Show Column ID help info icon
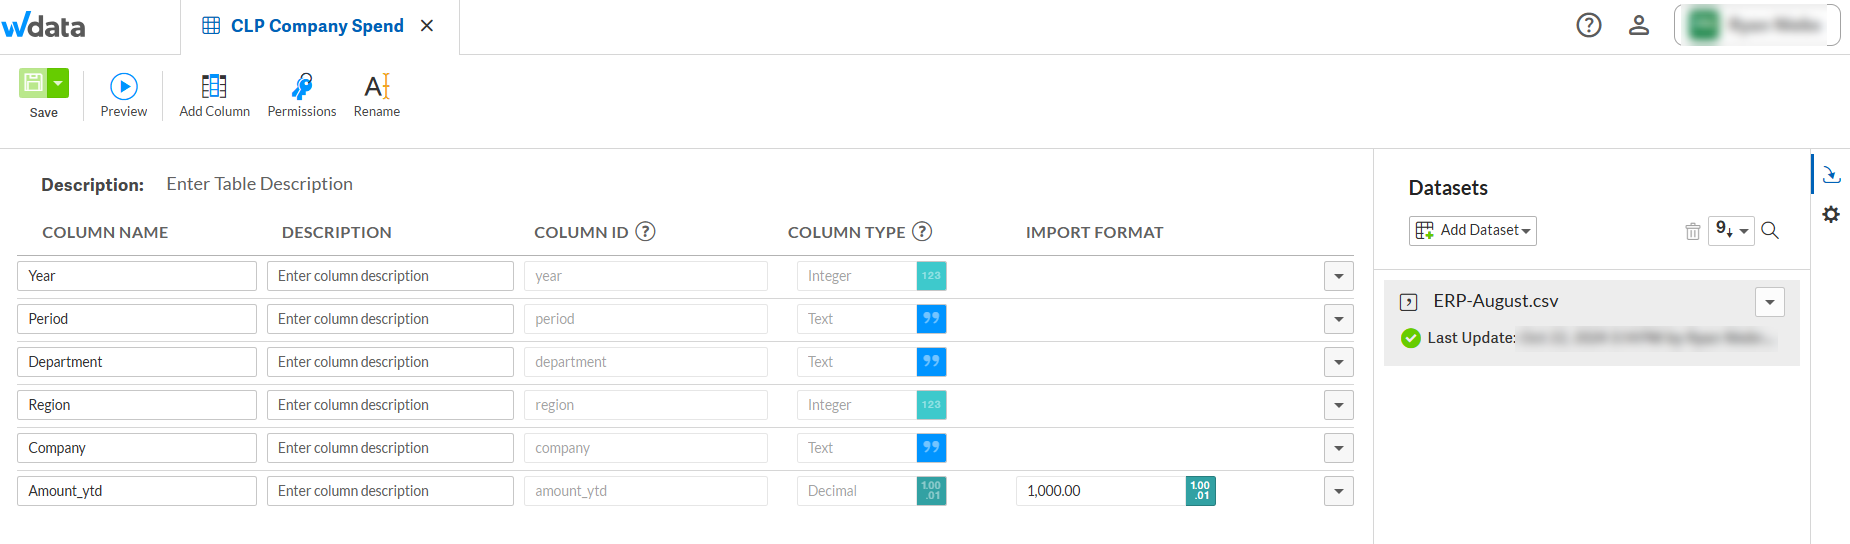Viewport: 1850px width, 544px height. (x=646, y=232)
